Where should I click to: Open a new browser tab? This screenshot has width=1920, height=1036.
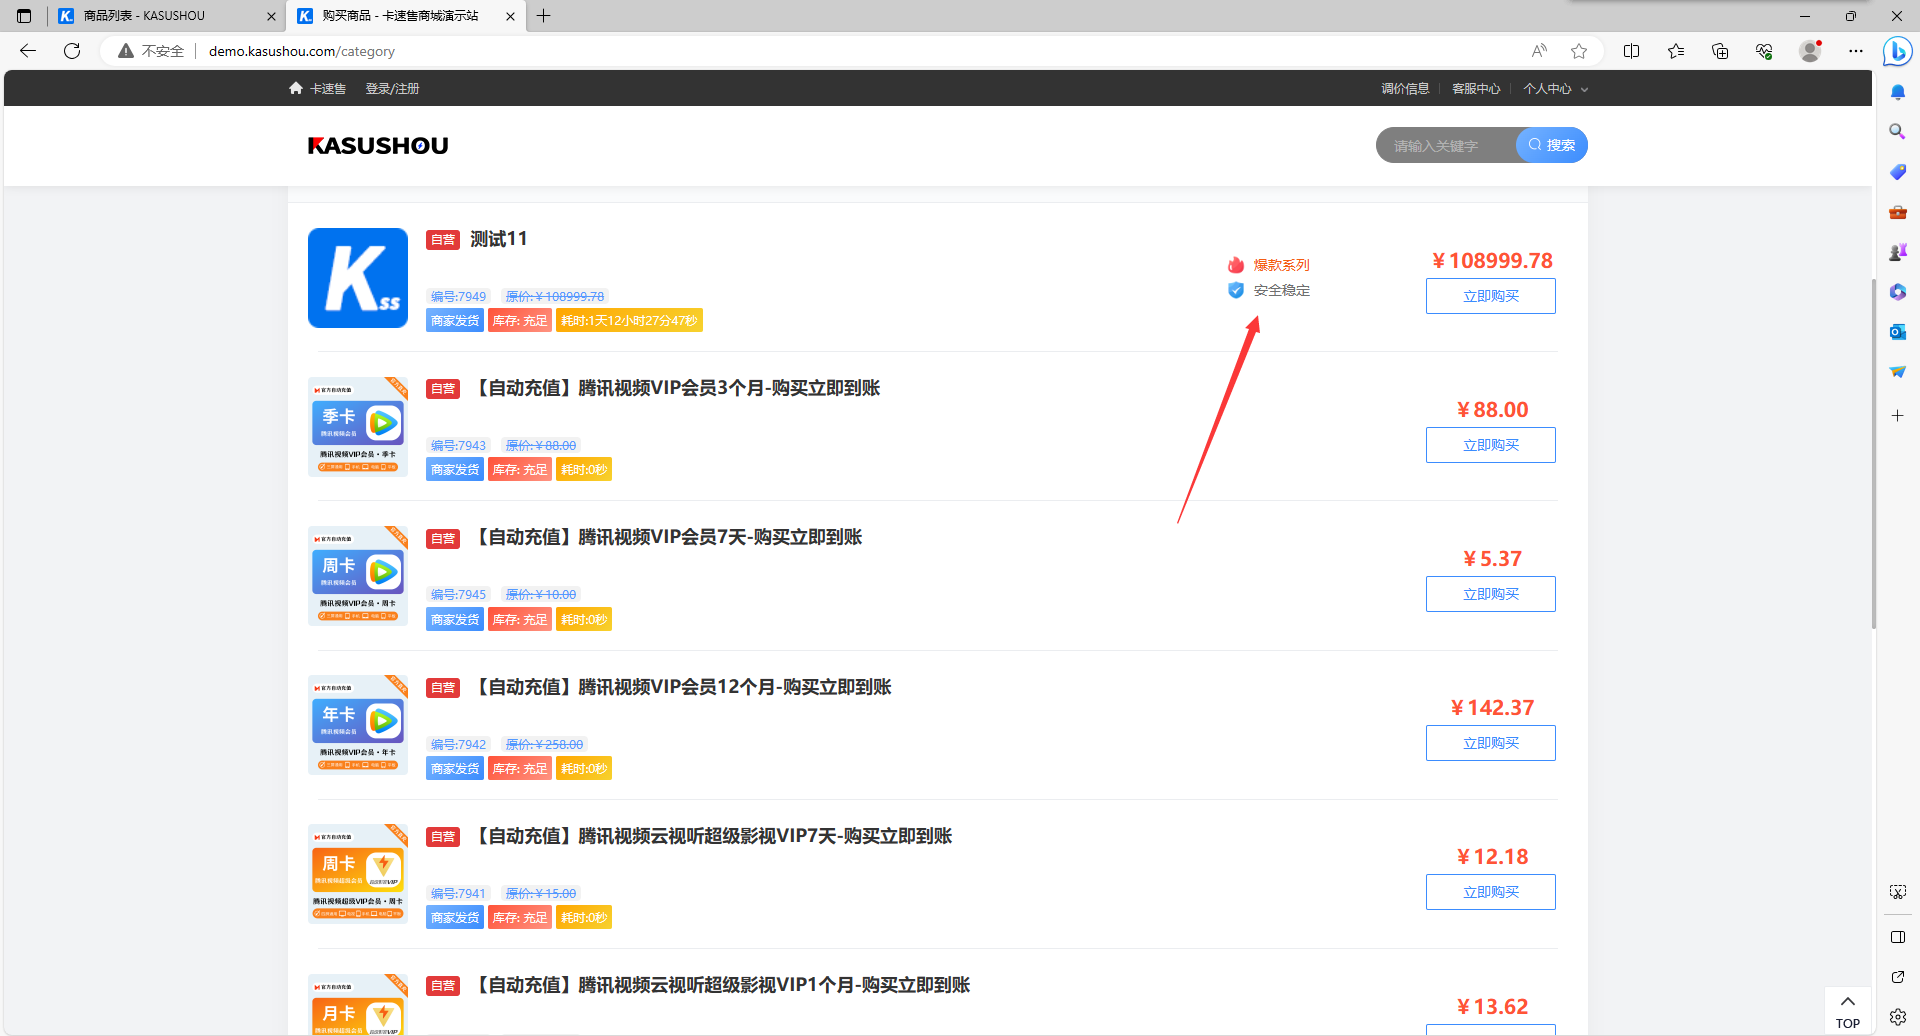pos(543,16)
